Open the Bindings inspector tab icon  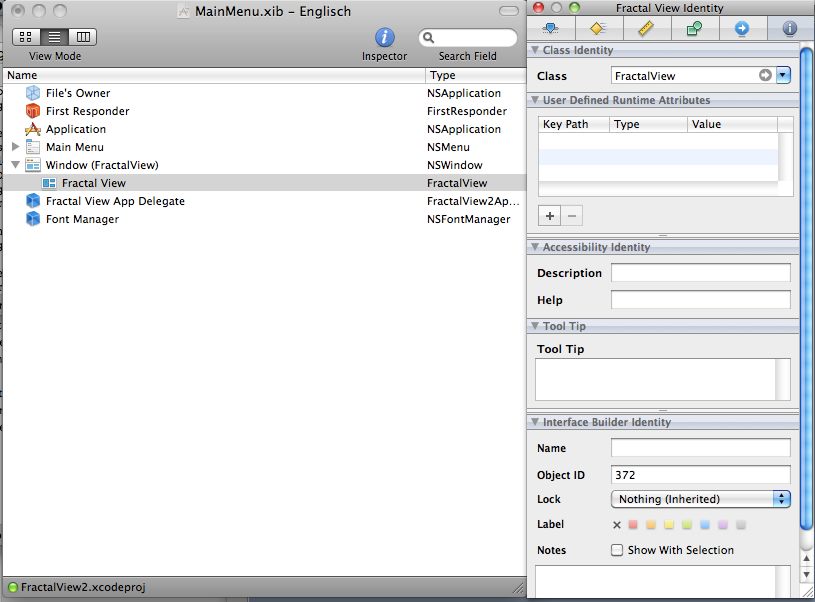click(x=693, y=29)
